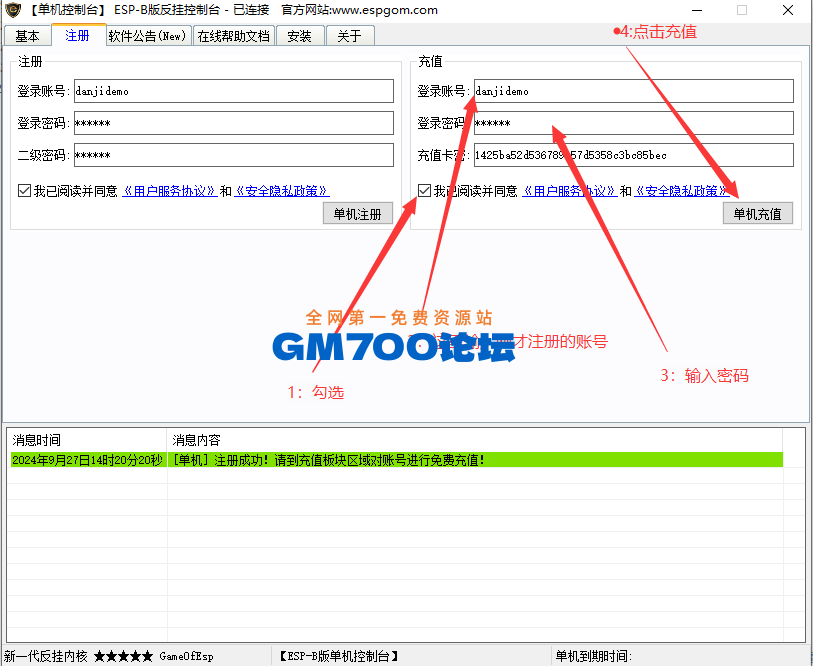Image resolution: width=813 pixels, height=666 pixels.
Task: Open the 在线帮助文档 tab
Action: 233,36
